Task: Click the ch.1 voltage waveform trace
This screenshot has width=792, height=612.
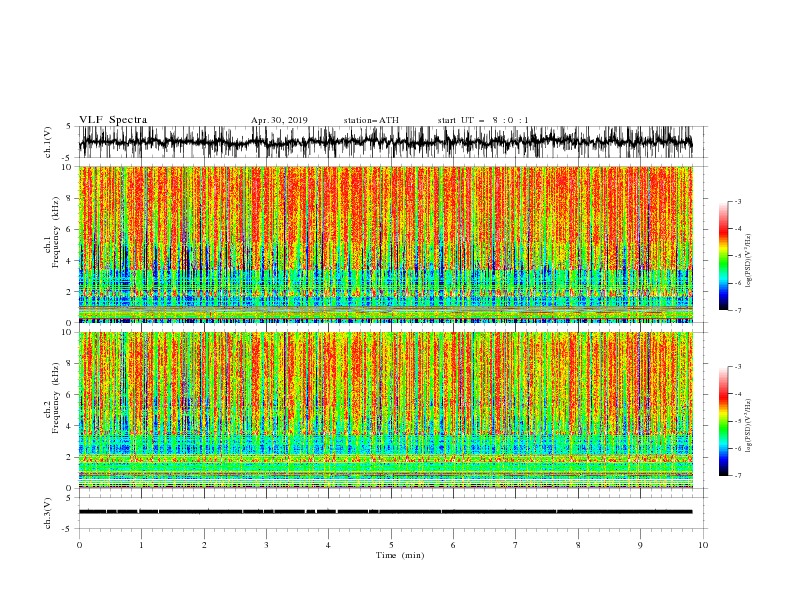Action: [x=385, y=142]
